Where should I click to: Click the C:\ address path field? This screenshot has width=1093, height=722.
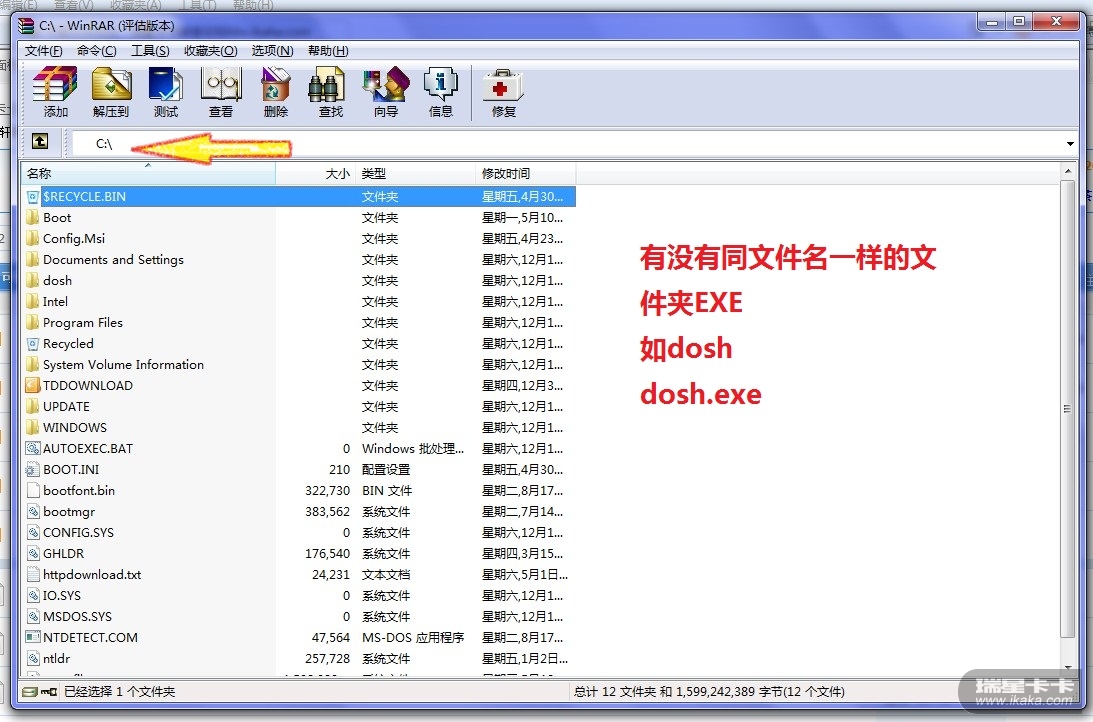[566, 144]
